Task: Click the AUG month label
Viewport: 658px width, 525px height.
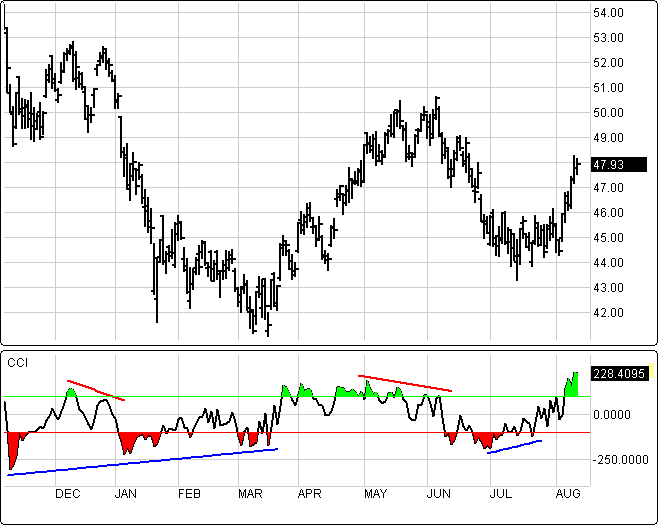Action: click(568, 494)
